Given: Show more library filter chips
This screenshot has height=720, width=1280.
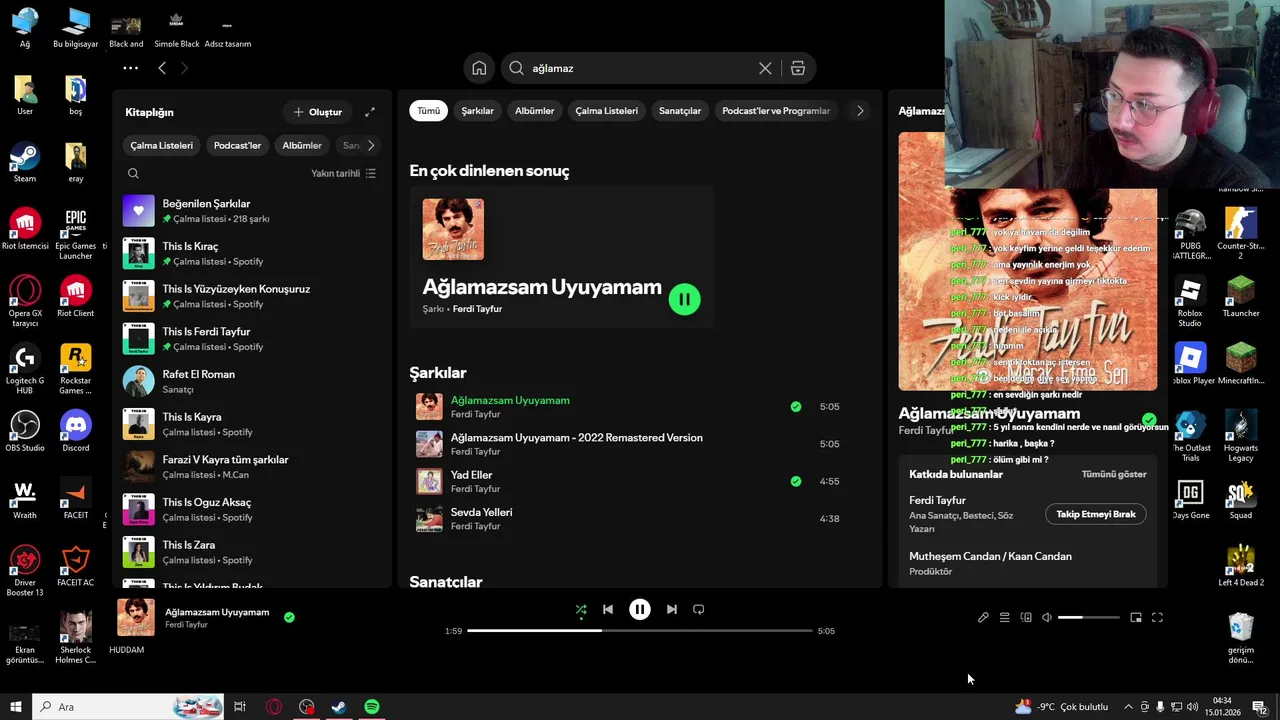Looking at the screenshot, I should [x=370, y=145].
